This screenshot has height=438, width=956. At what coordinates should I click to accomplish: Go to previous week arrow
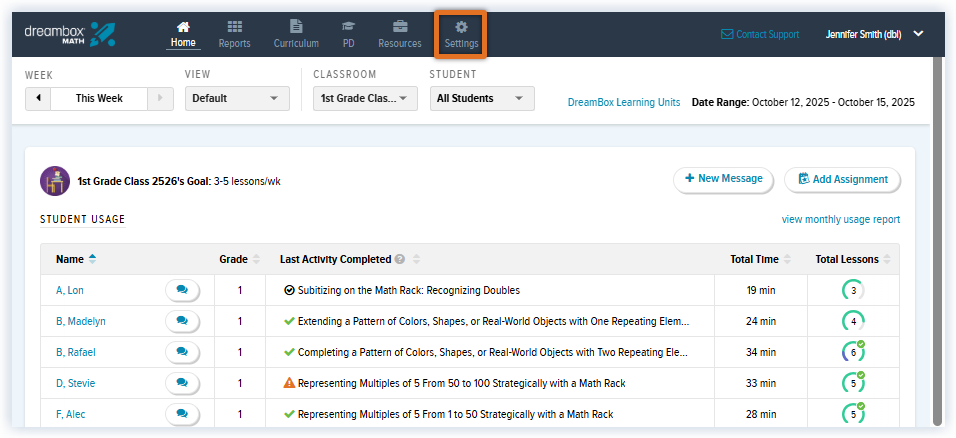38,98
